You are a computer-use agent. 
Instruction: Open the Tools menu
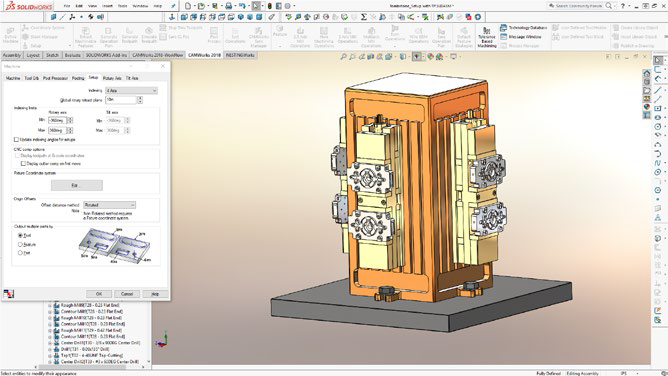click(x=122, y=6)
